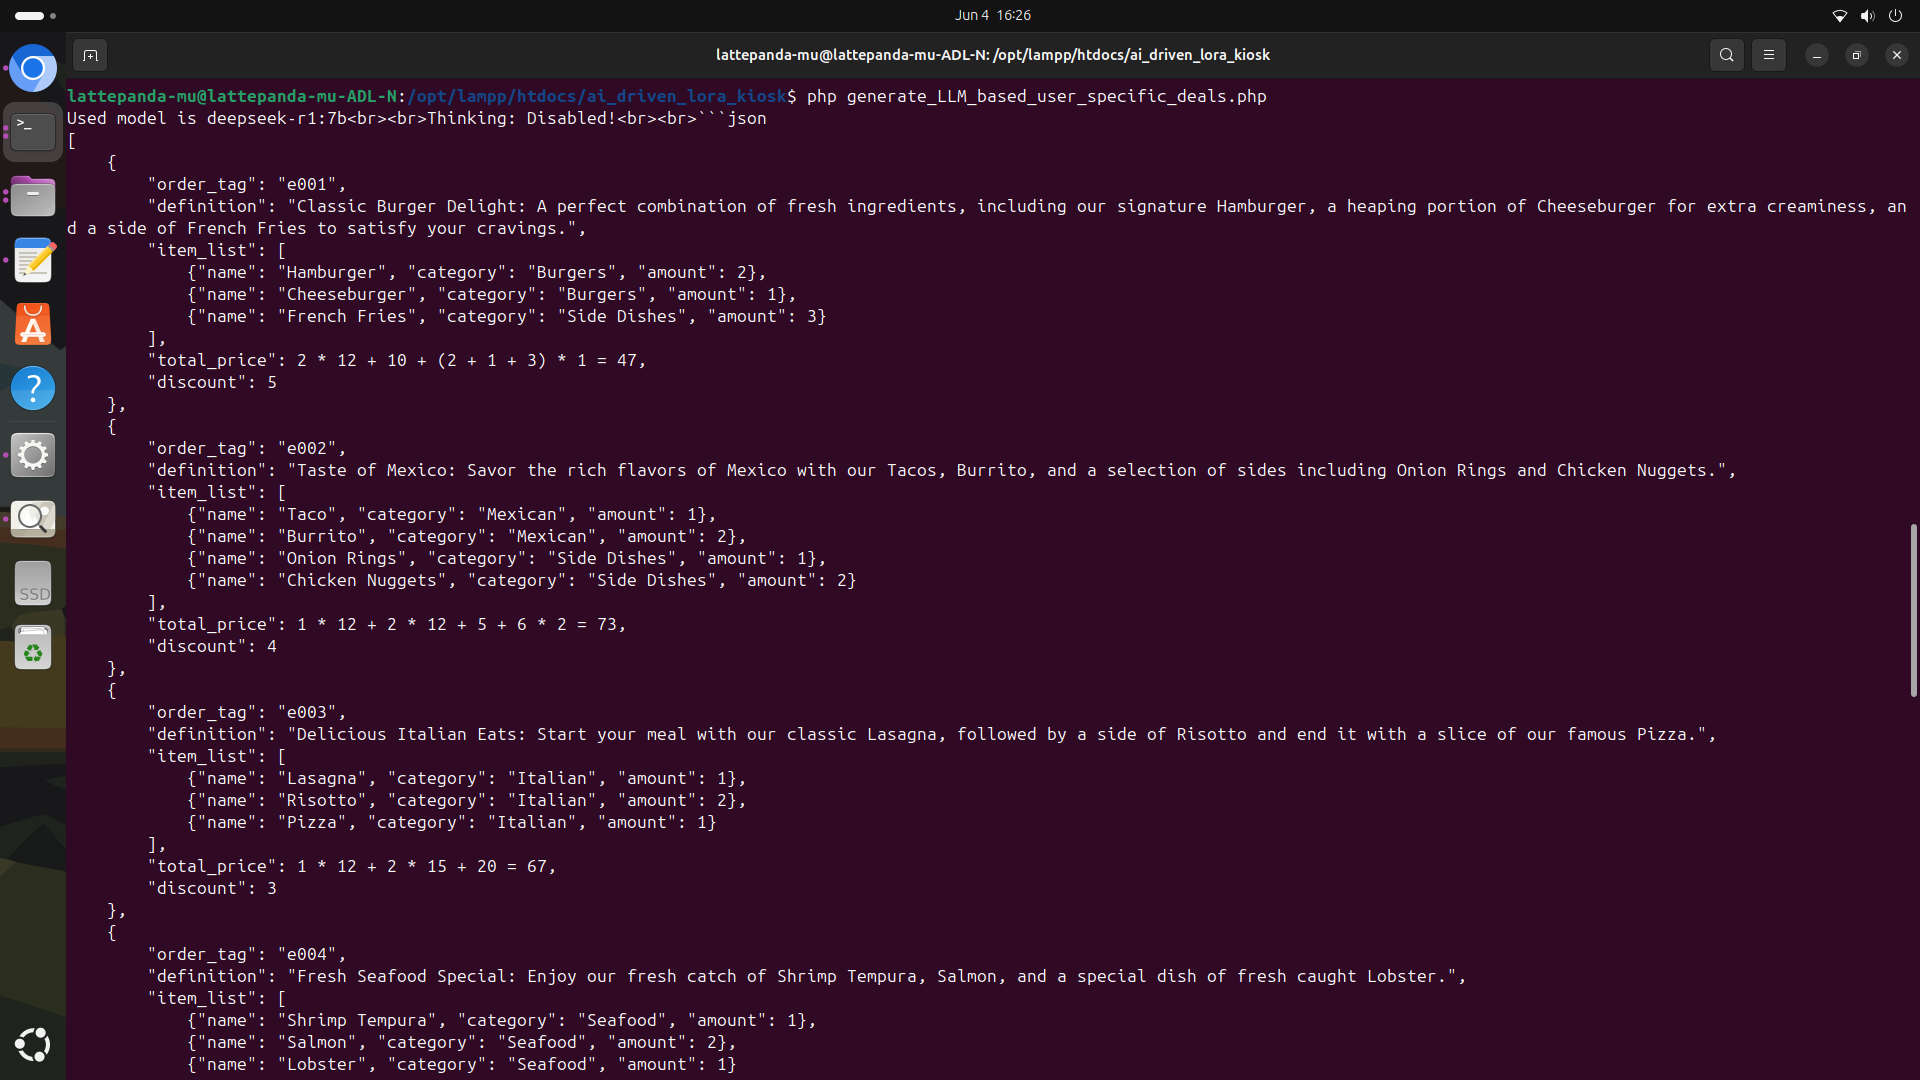The height and width of the screenshot is (1080, 1920).
Task: Click the French Fries item row
Action: click(506, 316)
